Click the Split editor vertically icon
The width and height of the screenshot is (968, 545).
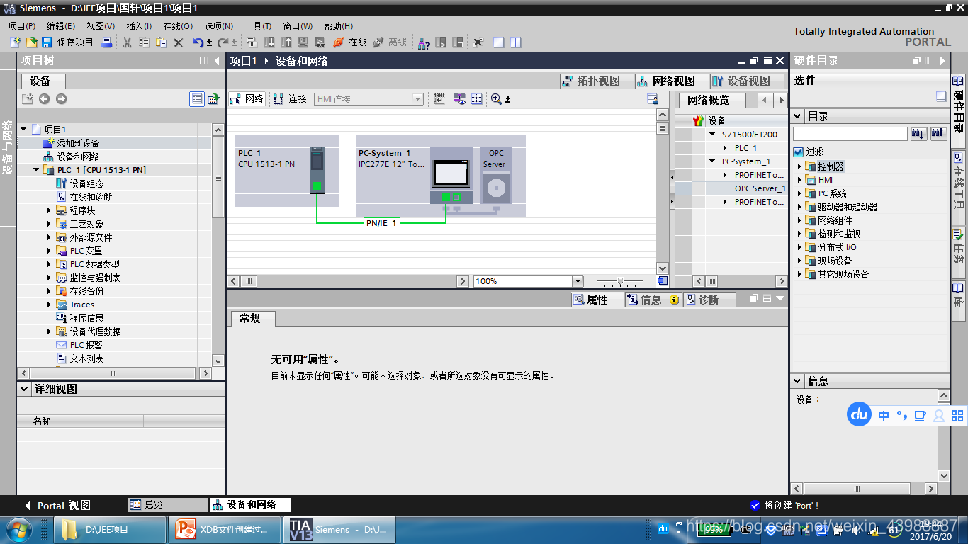pyautogui.click(x=516, y=42)
